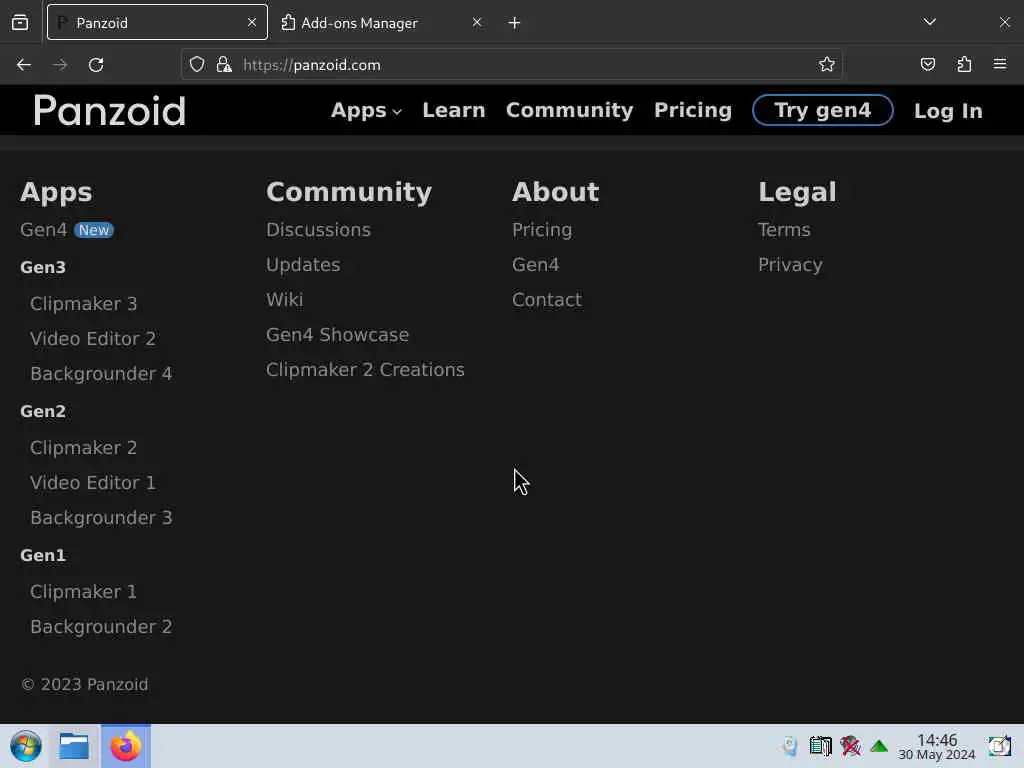Reload the Panzoid page
This screenshot has width=1024, height=768.
[x=96, y=65]
